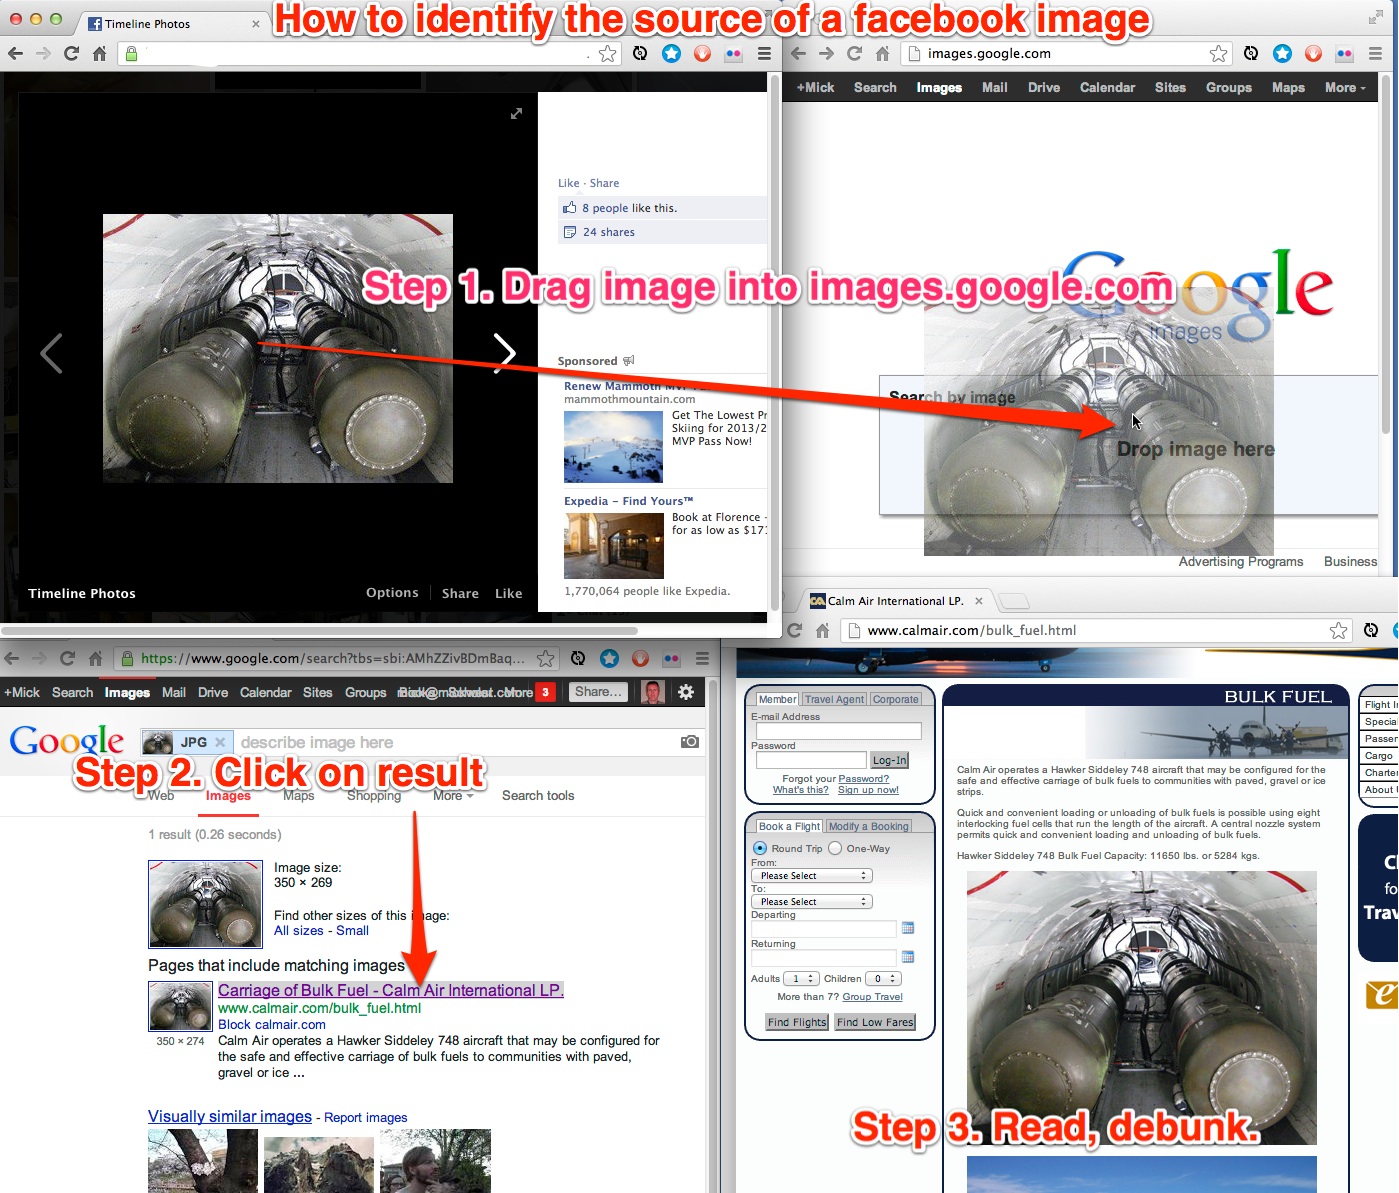Click fullscreen expand icon on Facebook photo
Image resolution: width=1399 pixels, height=1193 pixels.
[516, 114]
